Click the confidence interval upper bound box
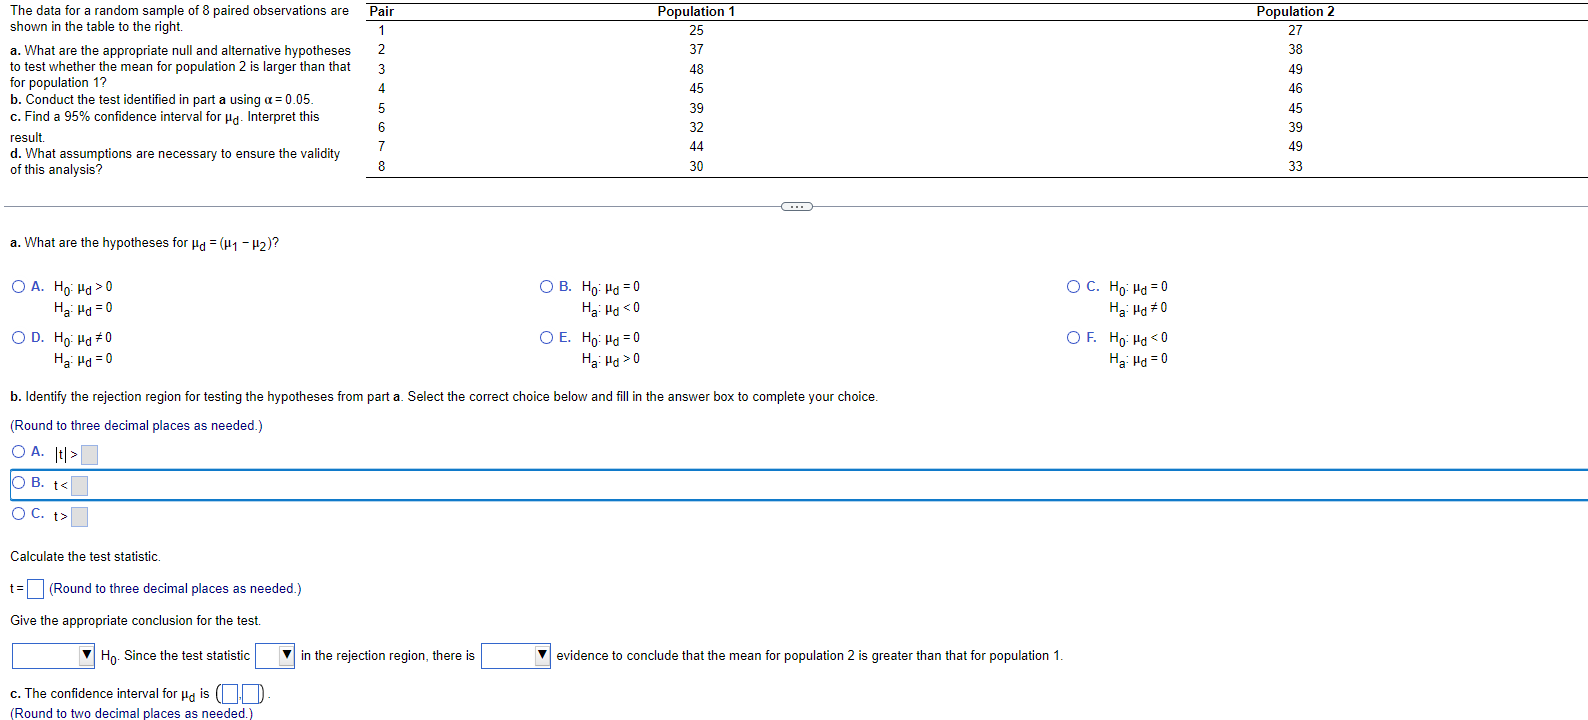The image size is (1588, 720). pyautogui.click(x=251, y=694)
